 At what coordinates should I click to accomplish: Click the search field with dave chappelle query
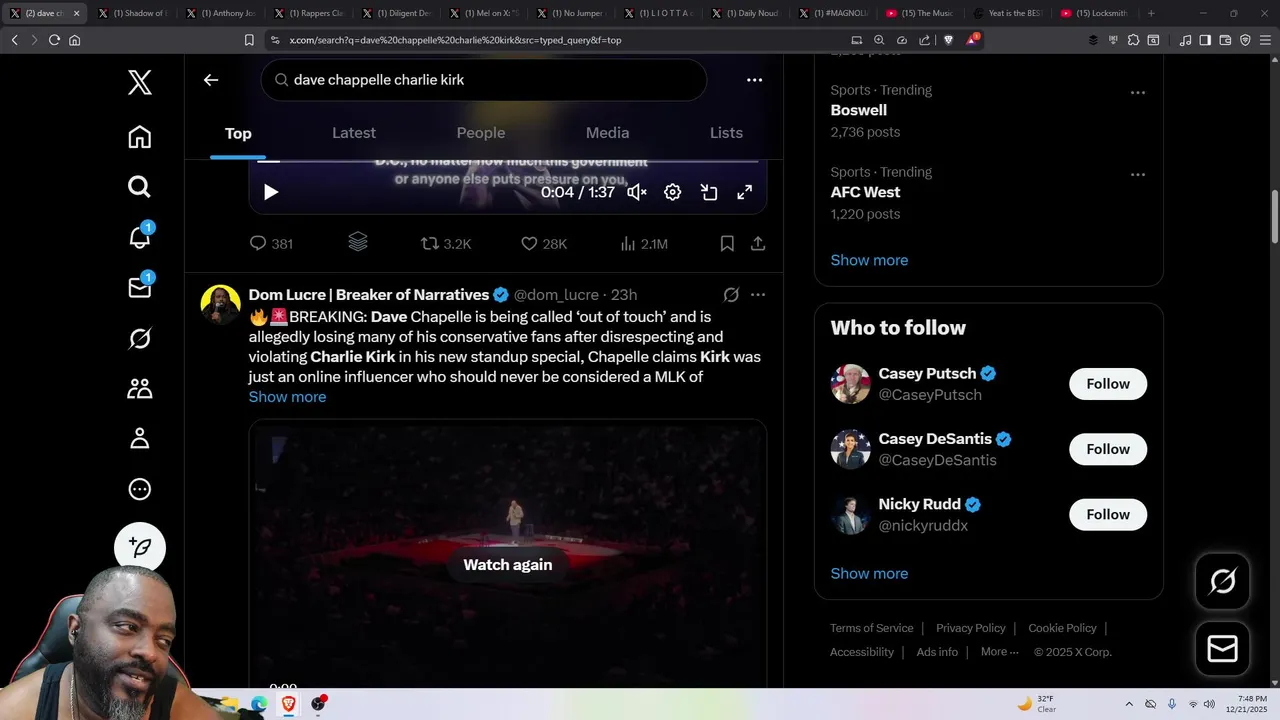point(484,80)
